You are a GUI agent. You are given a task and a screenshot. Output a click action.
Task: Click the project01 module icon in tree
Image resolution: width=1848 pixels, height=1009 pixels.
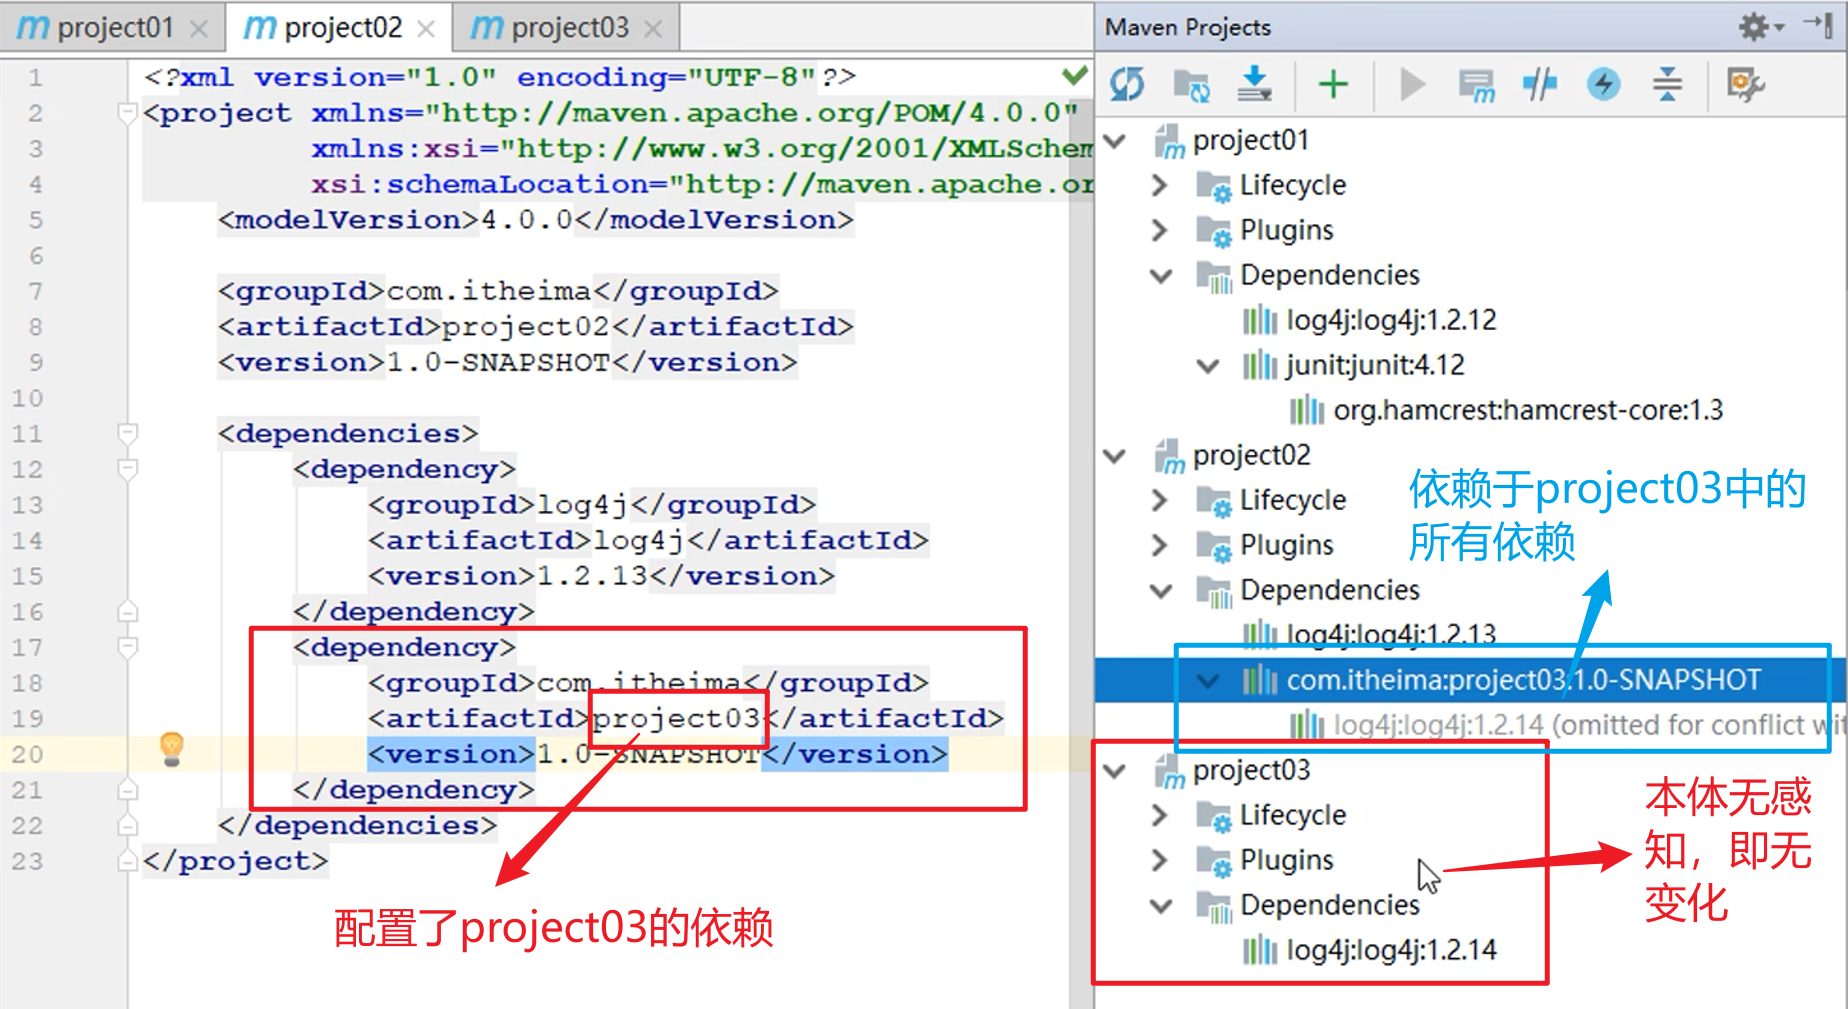click(x=1169, y=142)
